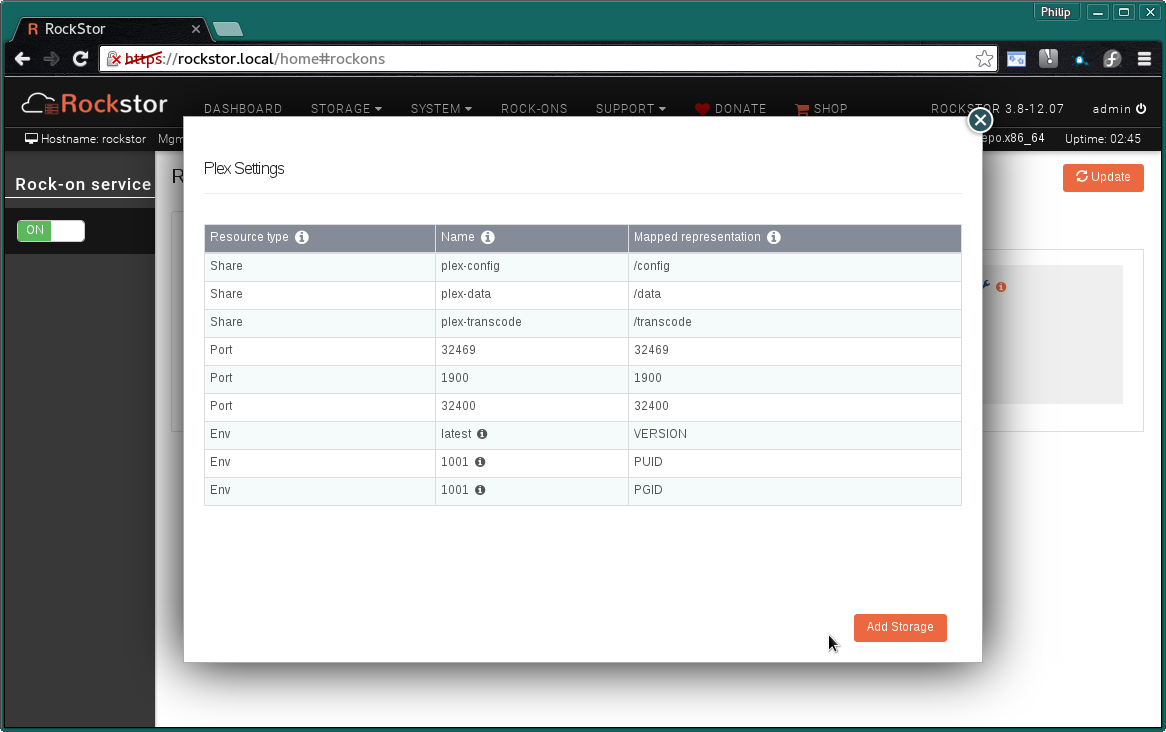
Task: Click the red info icon behind the dialog
Action: (1001, 287)
